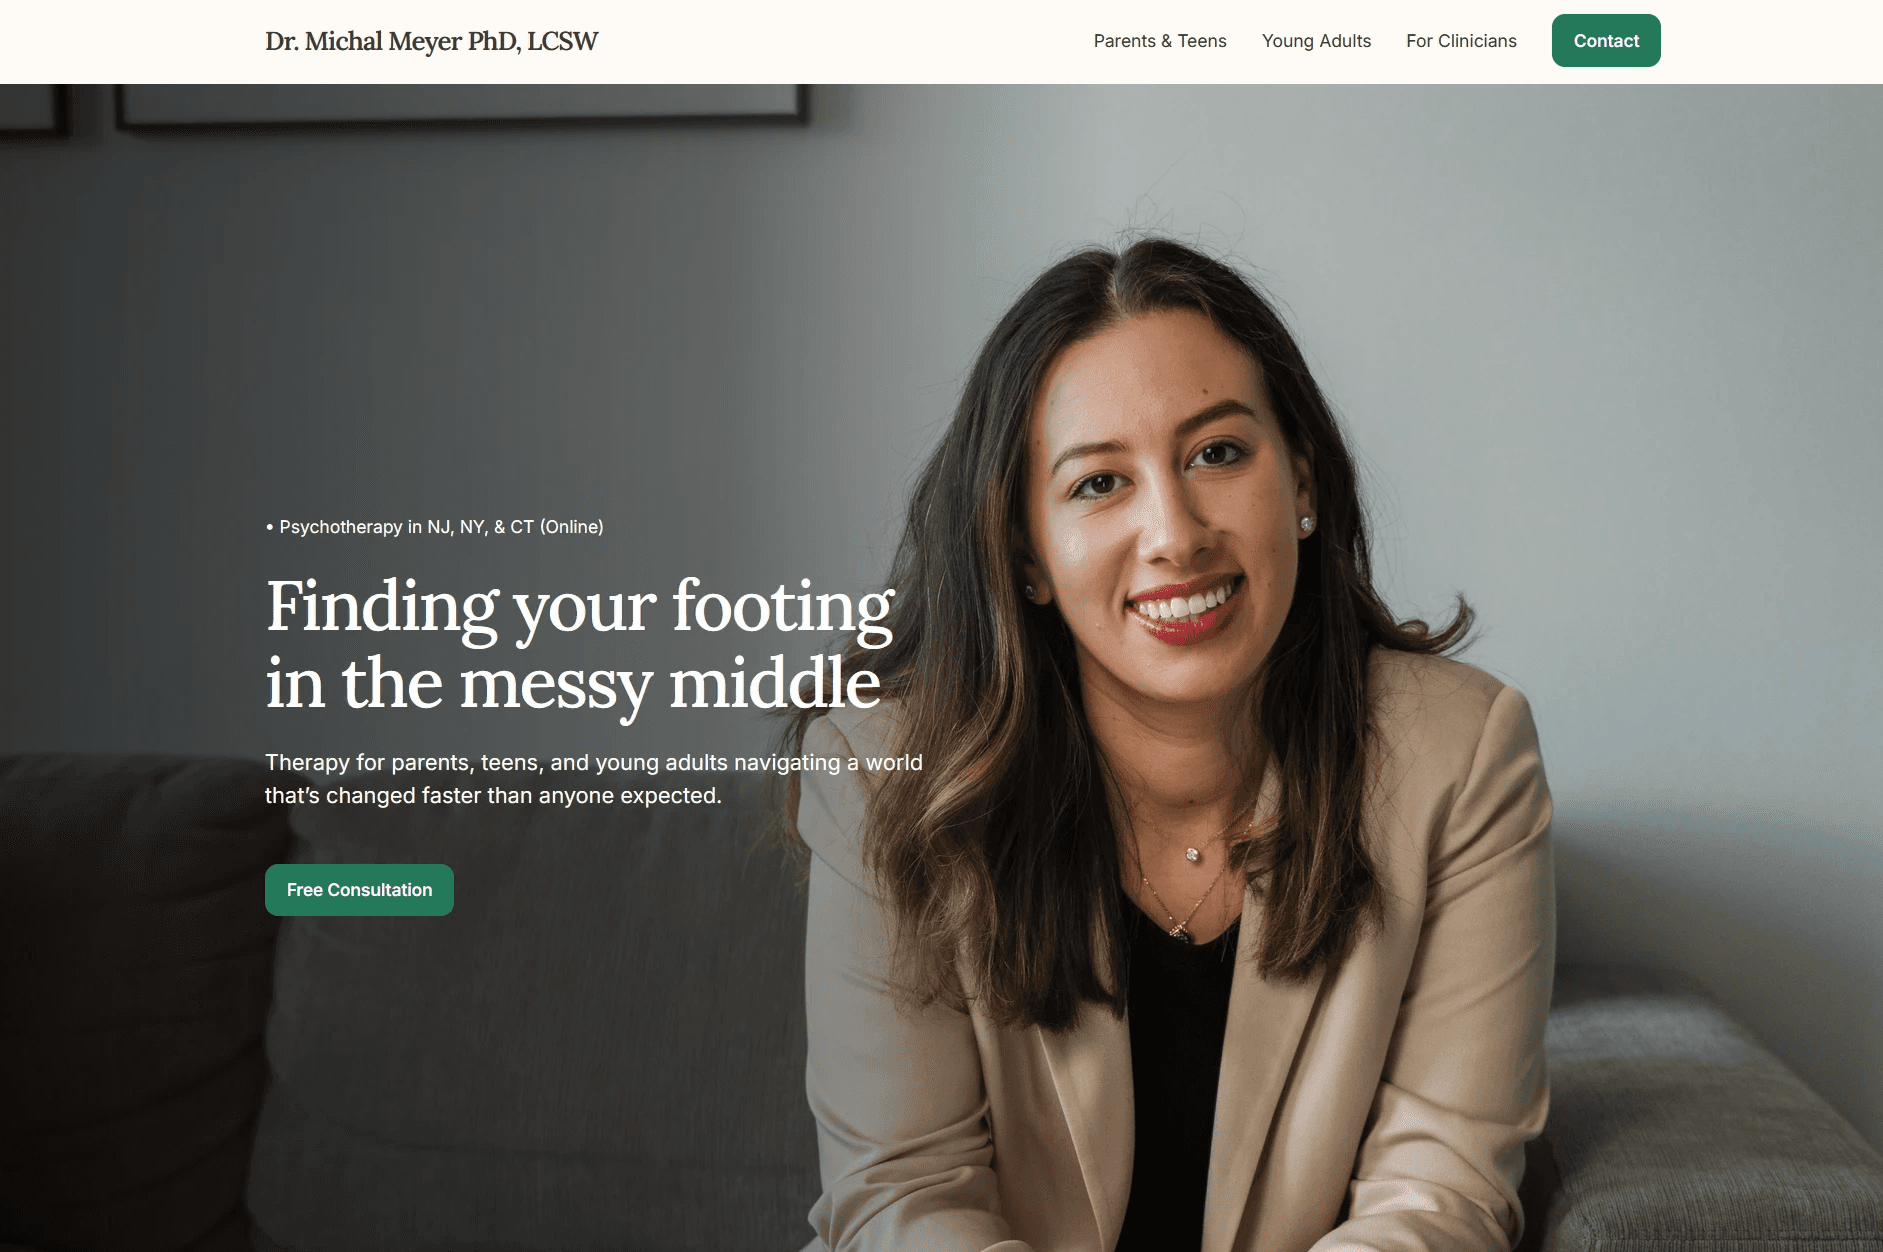Click the stud earring in the portrait
Viewport: 1883px width, 1252px height.
(1306, 523)
